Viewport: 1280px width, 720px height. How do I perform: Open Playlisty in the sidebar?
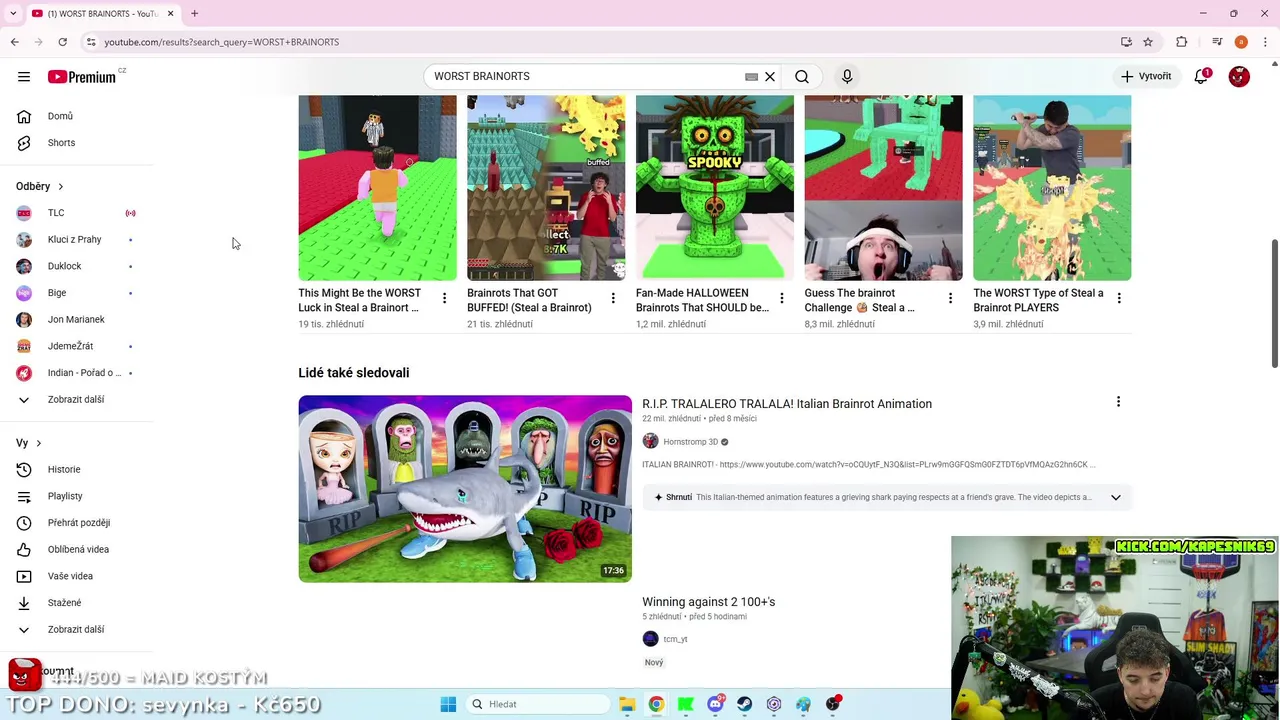(78, 496)
